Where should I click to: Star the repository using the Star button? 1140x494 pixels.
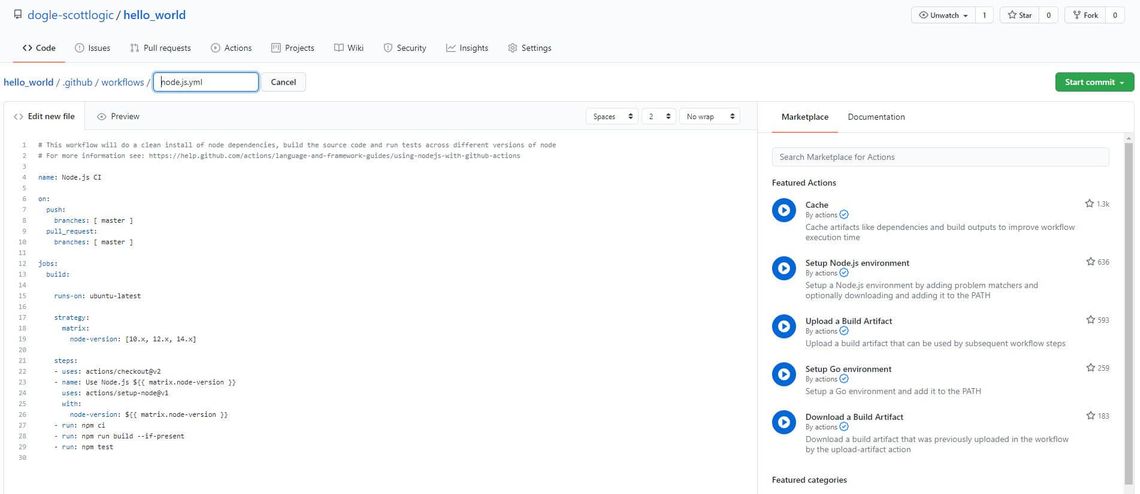pos(1020,15)
